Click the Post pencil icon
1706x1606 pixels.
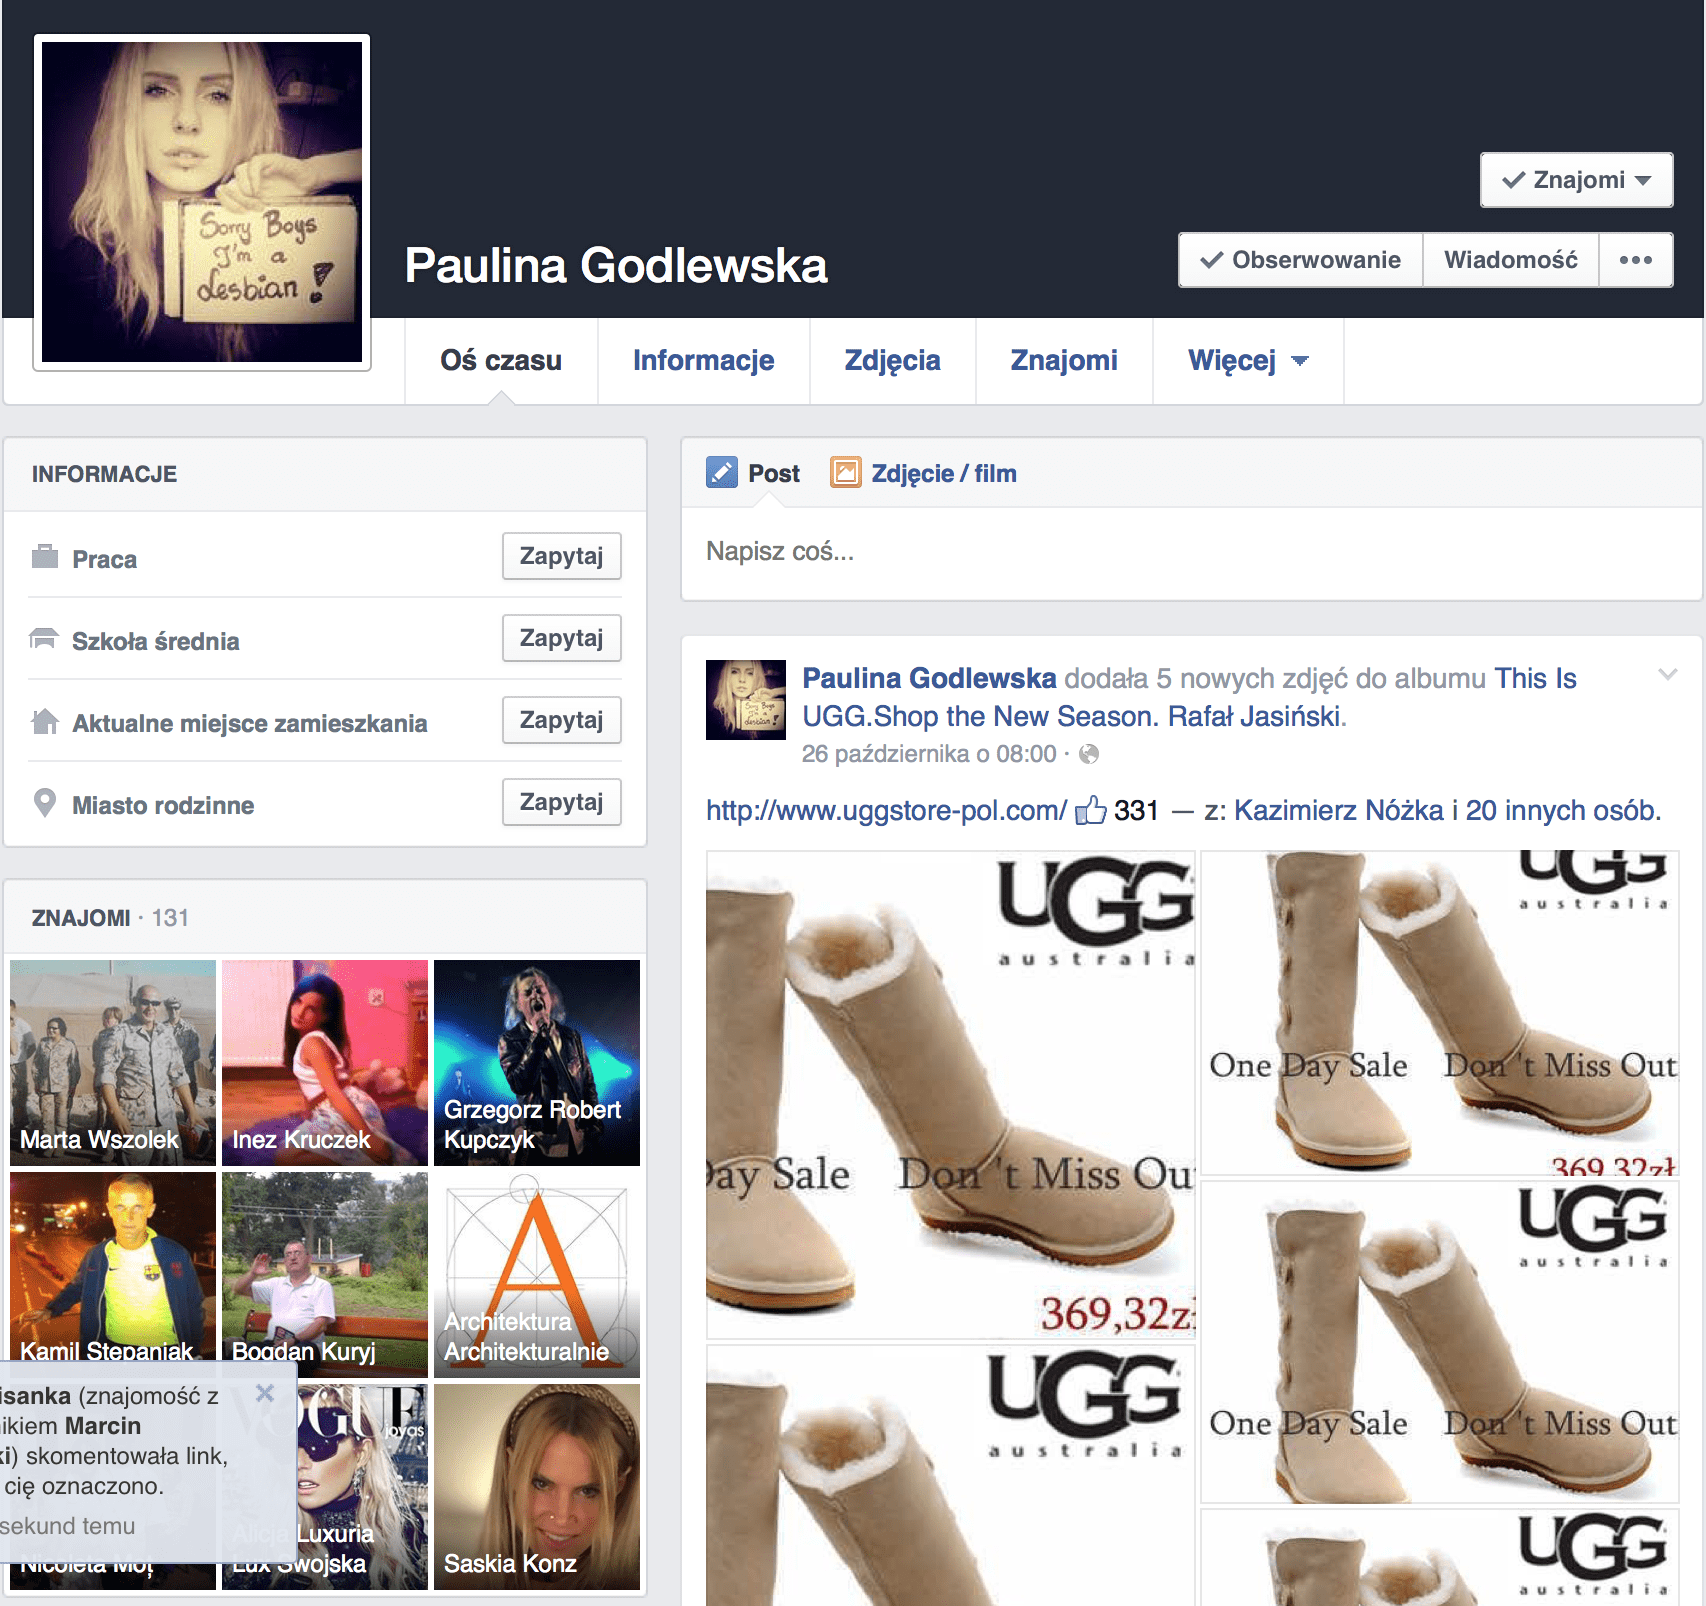click(x=721, y=472)
